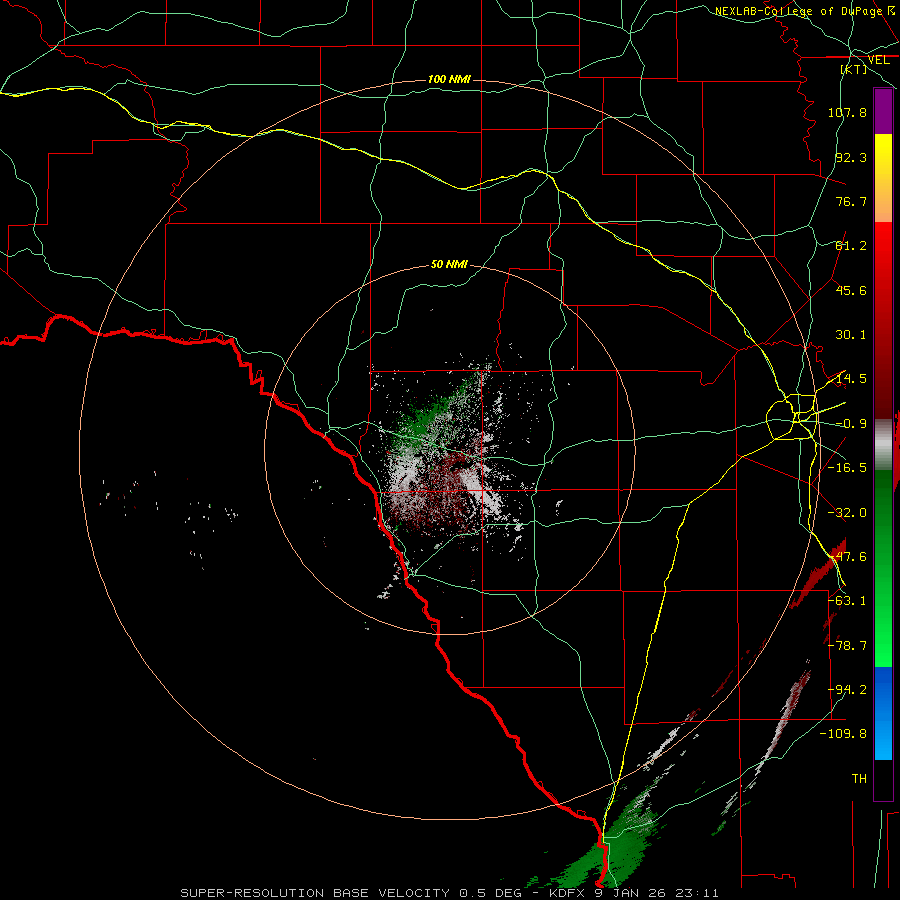
Task: Click the TH threshold label
Action: click(x=859, y=779)
